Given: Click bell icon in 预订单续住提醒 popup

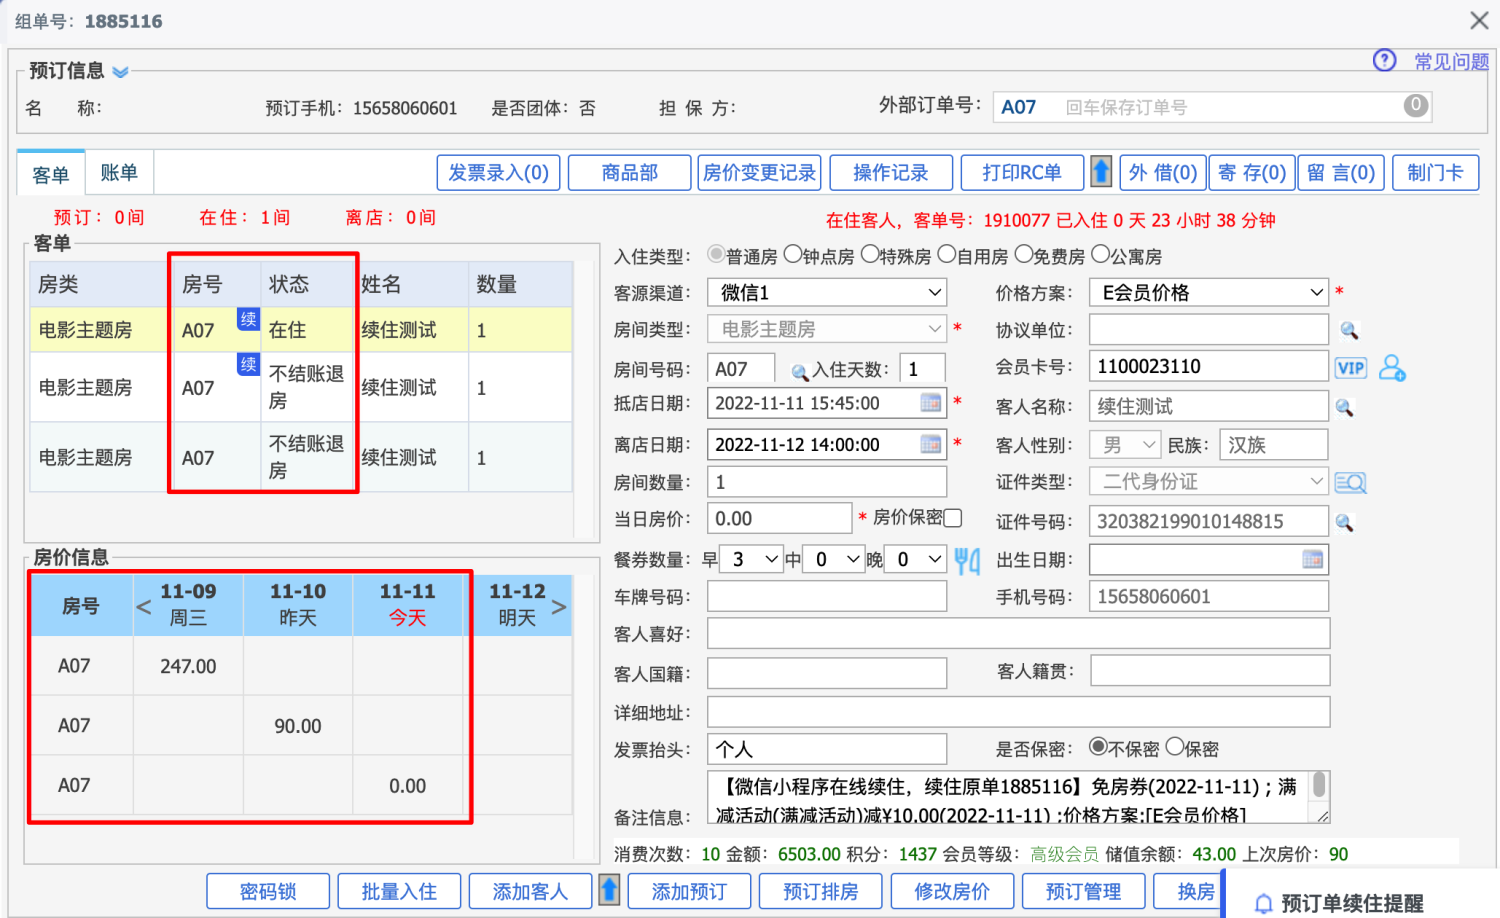Looking at the screenshot, I should click(1263, 904).
